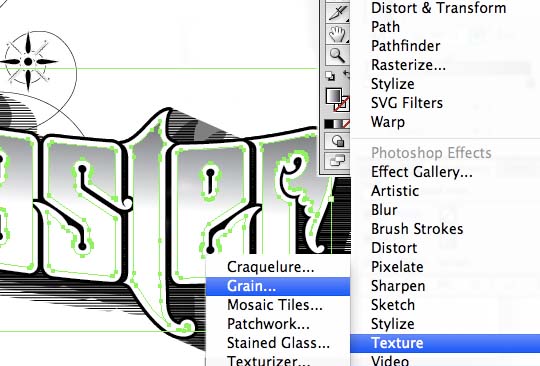Open the Pixelate submenu
This screenshot has width=540, height=366.
point(397,267)
